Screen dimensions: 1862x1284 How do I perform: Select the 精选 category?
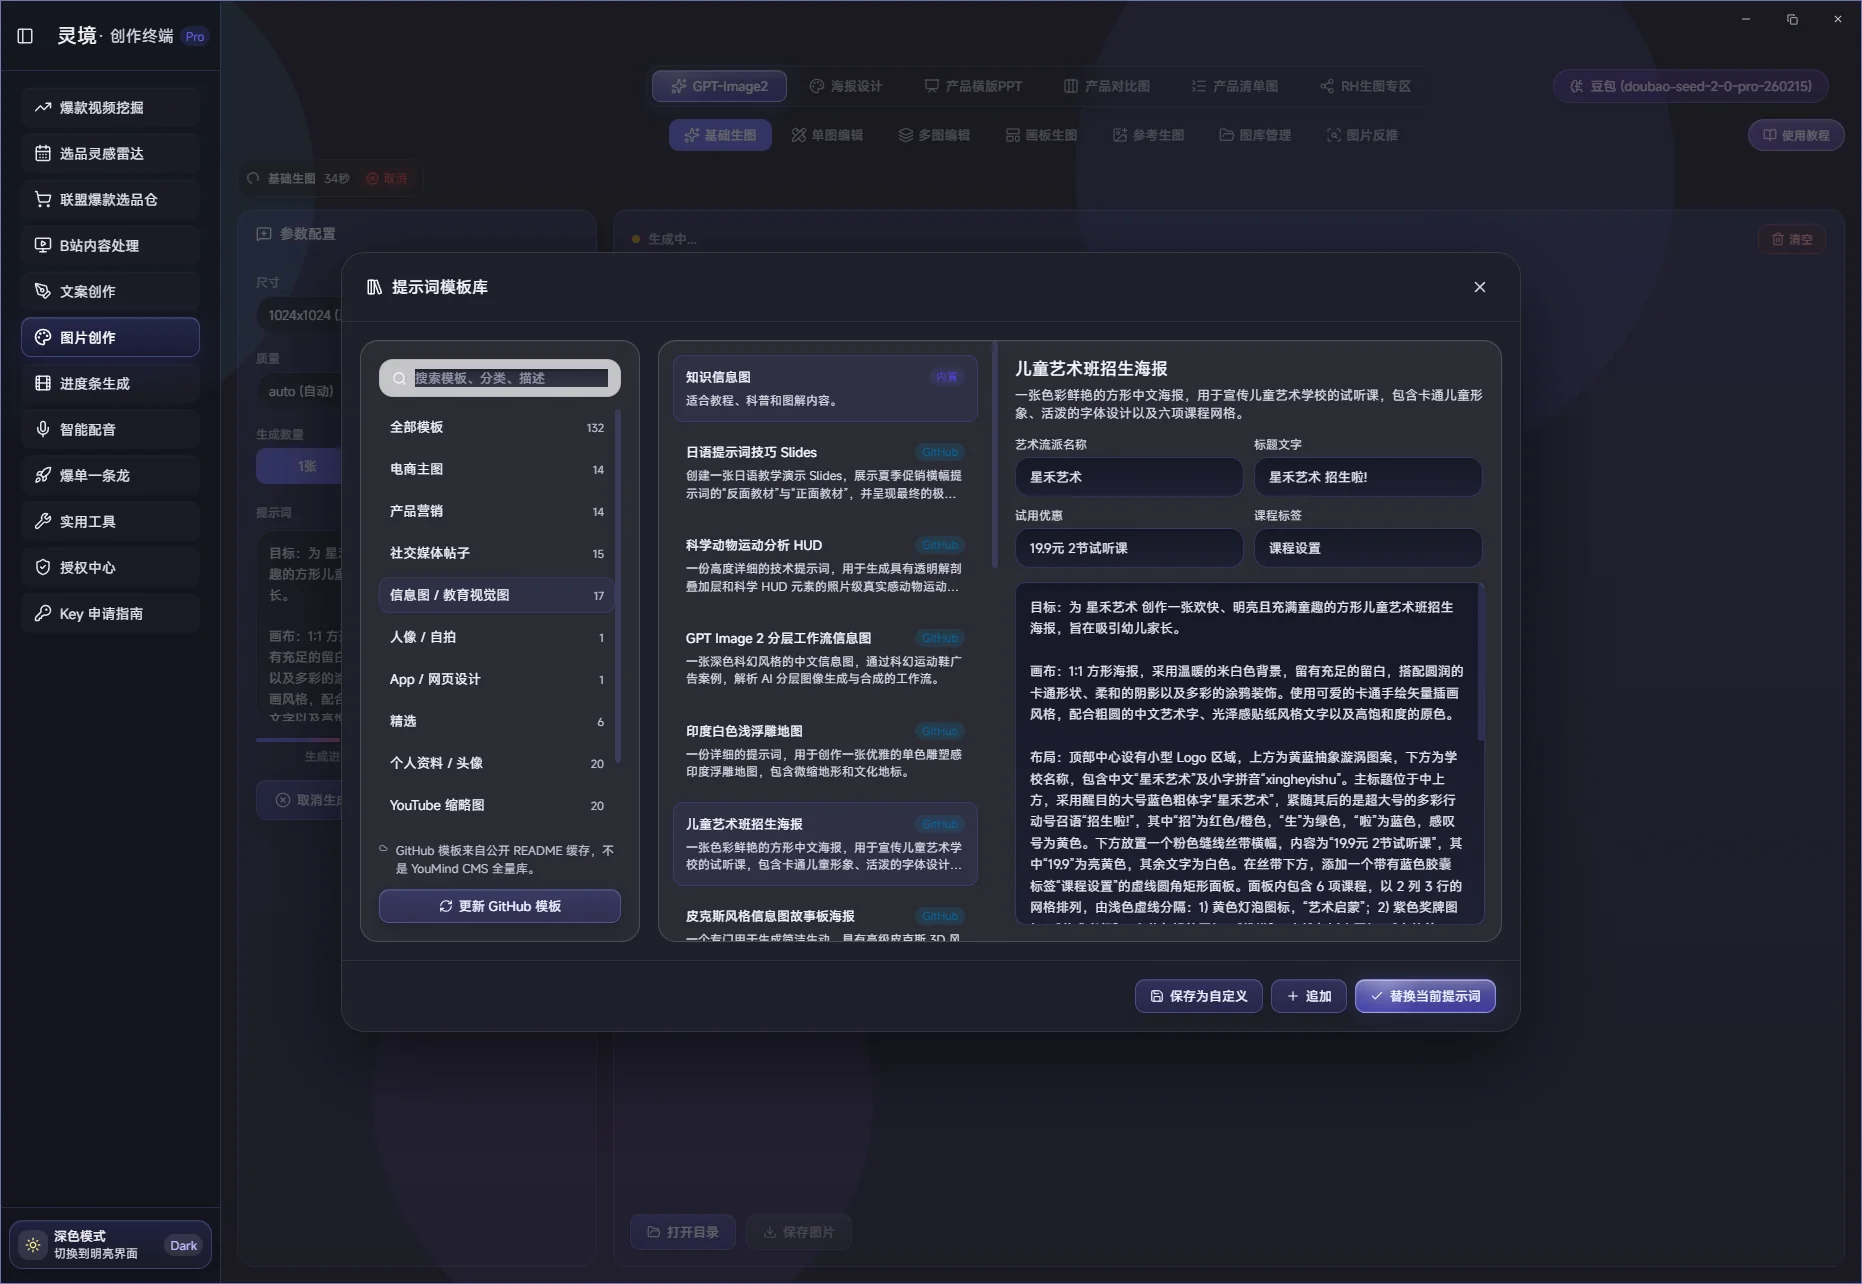tap(497, 721)
